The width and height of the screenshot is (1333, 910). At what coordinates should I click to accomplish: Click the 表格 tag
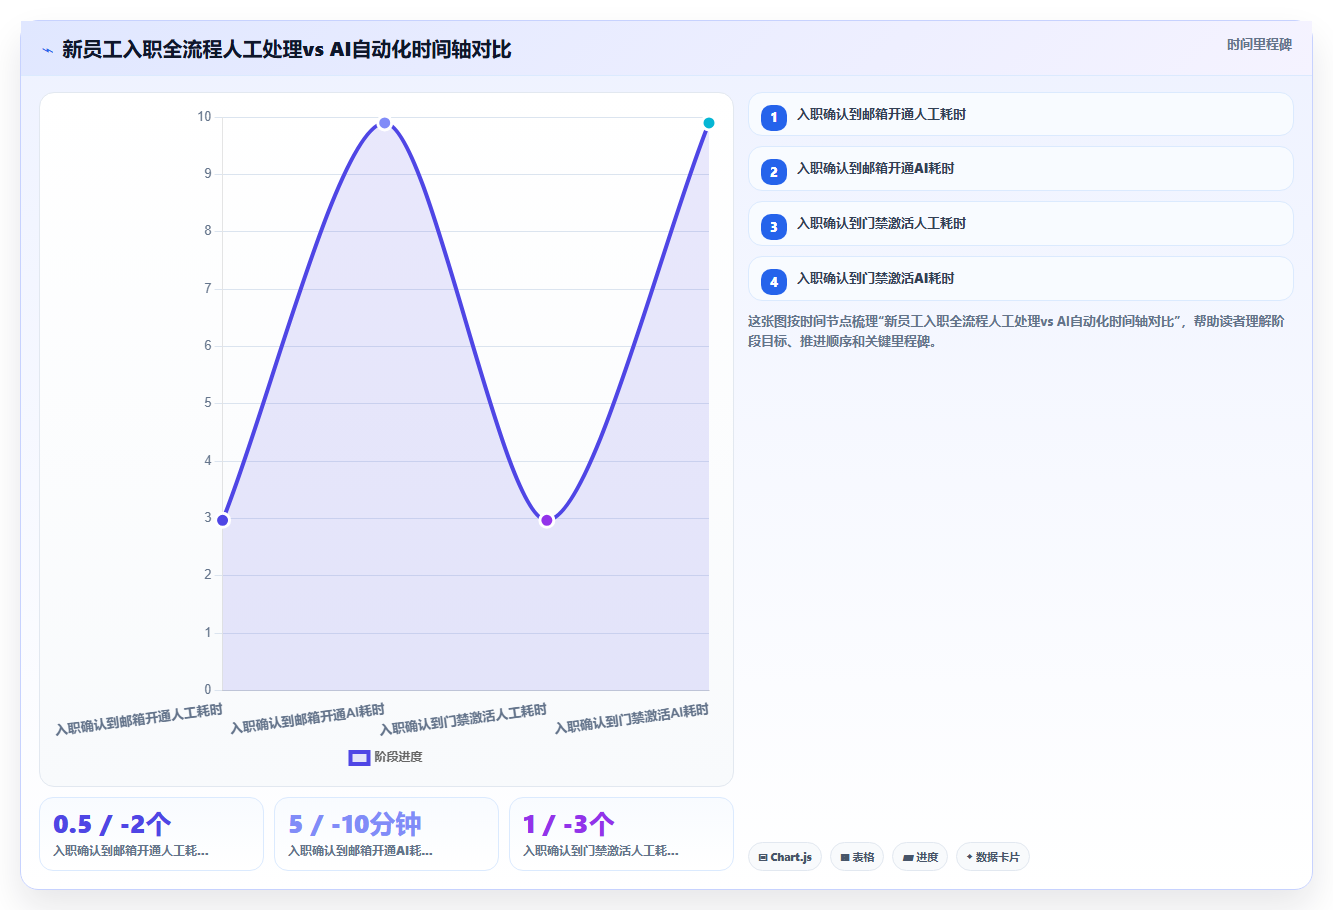pyautogui.click(x=857, y=857)
